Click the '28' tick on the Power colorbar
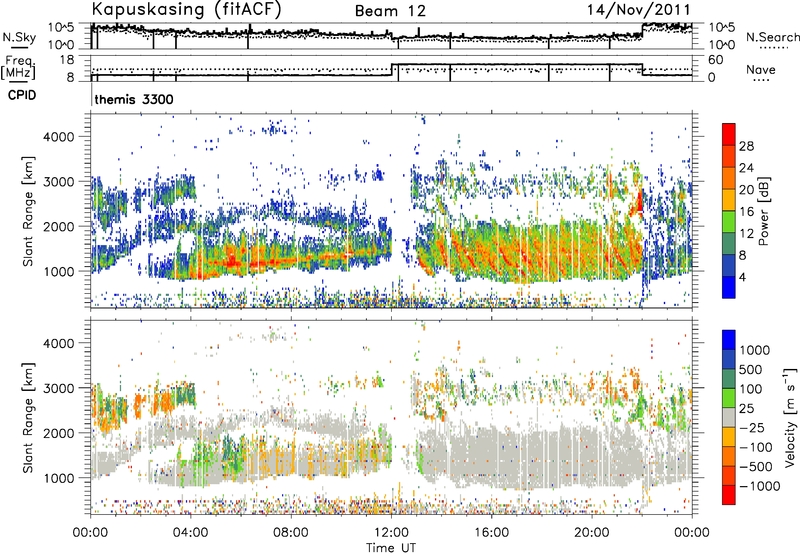The height and width of the screenshot is (554, 800). [x=746, y=146]
